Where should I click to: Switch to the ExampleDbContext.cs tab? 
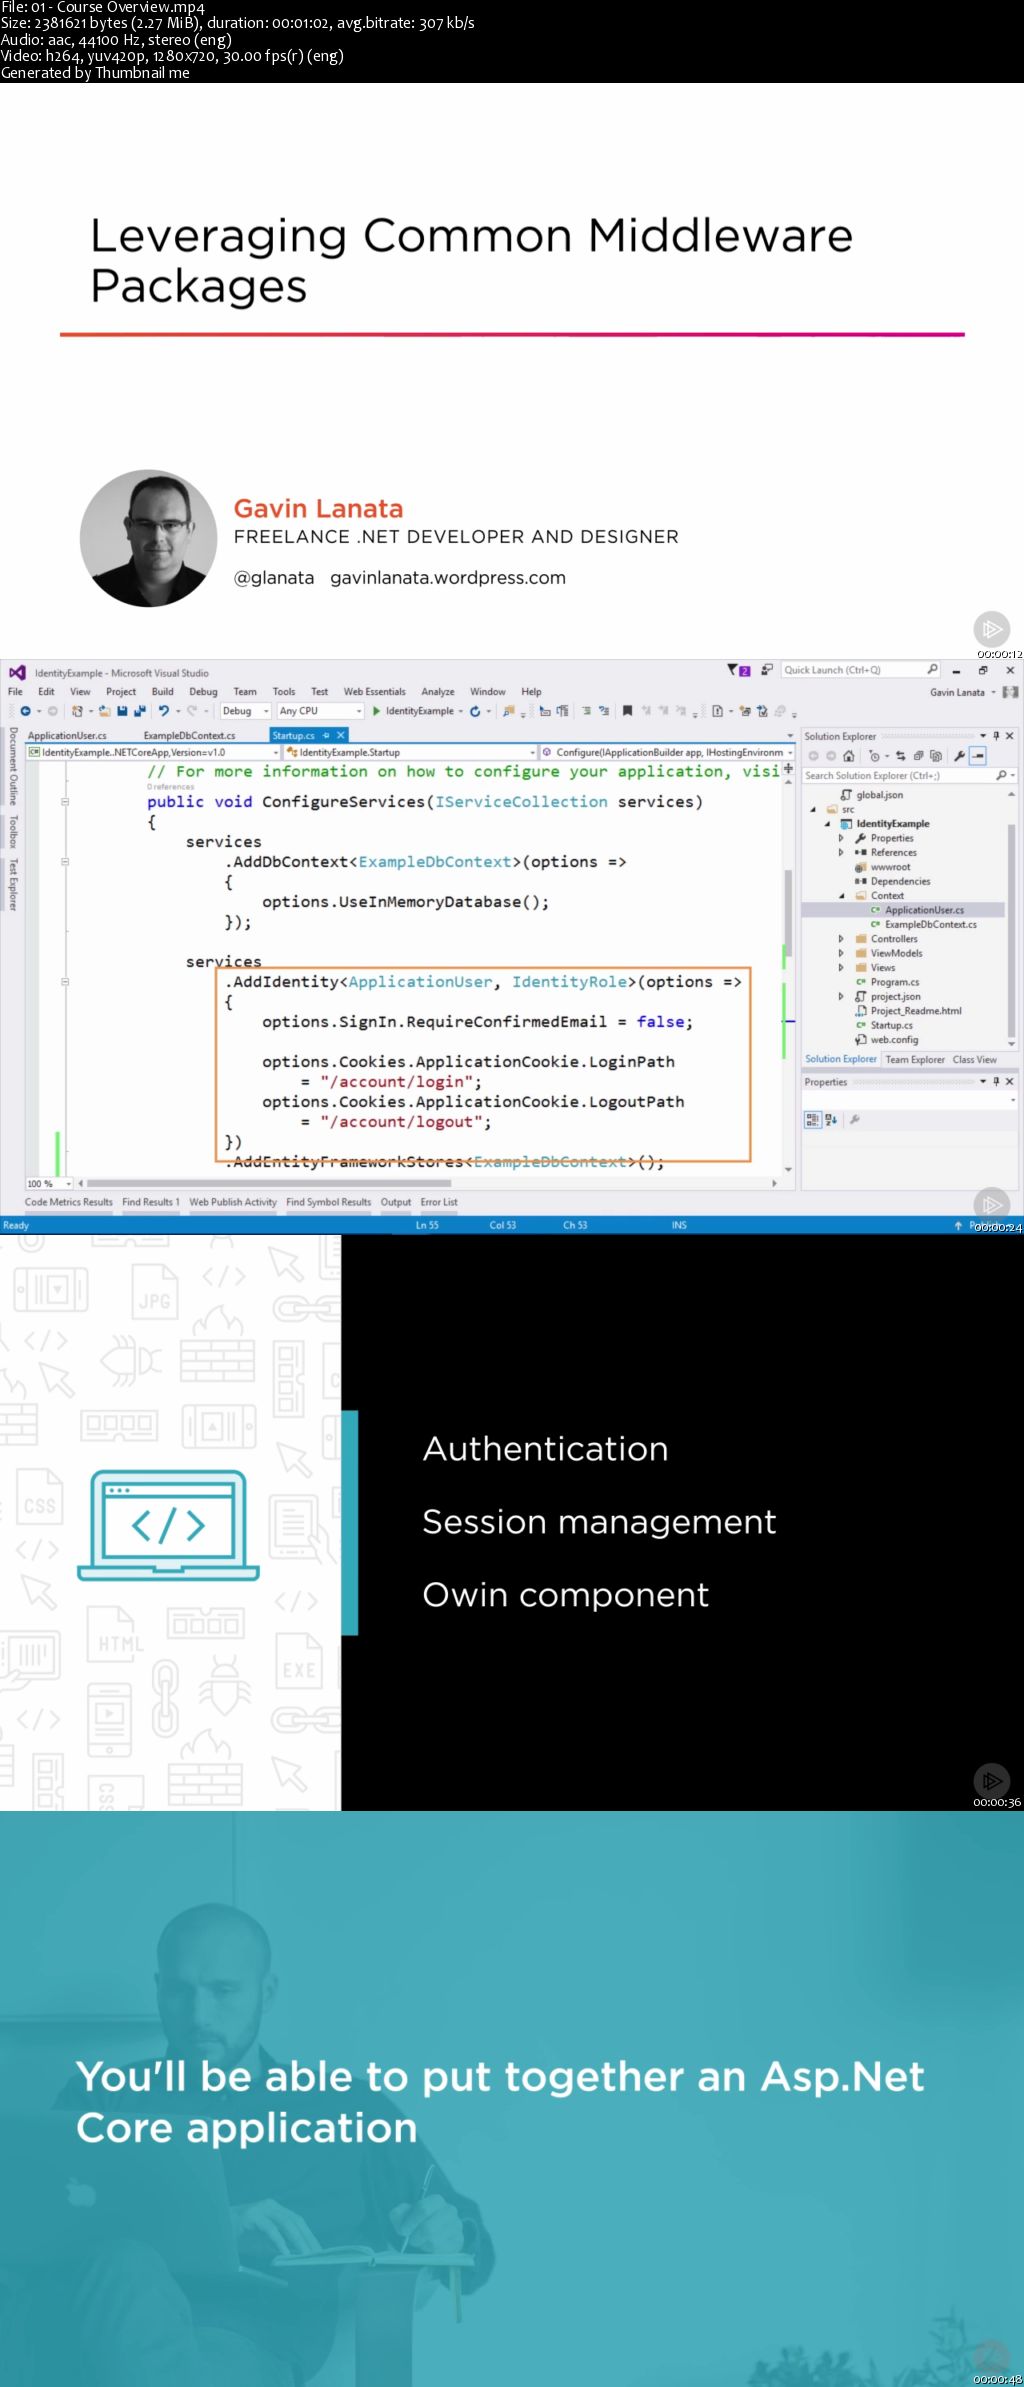click(x=190, y=735)
